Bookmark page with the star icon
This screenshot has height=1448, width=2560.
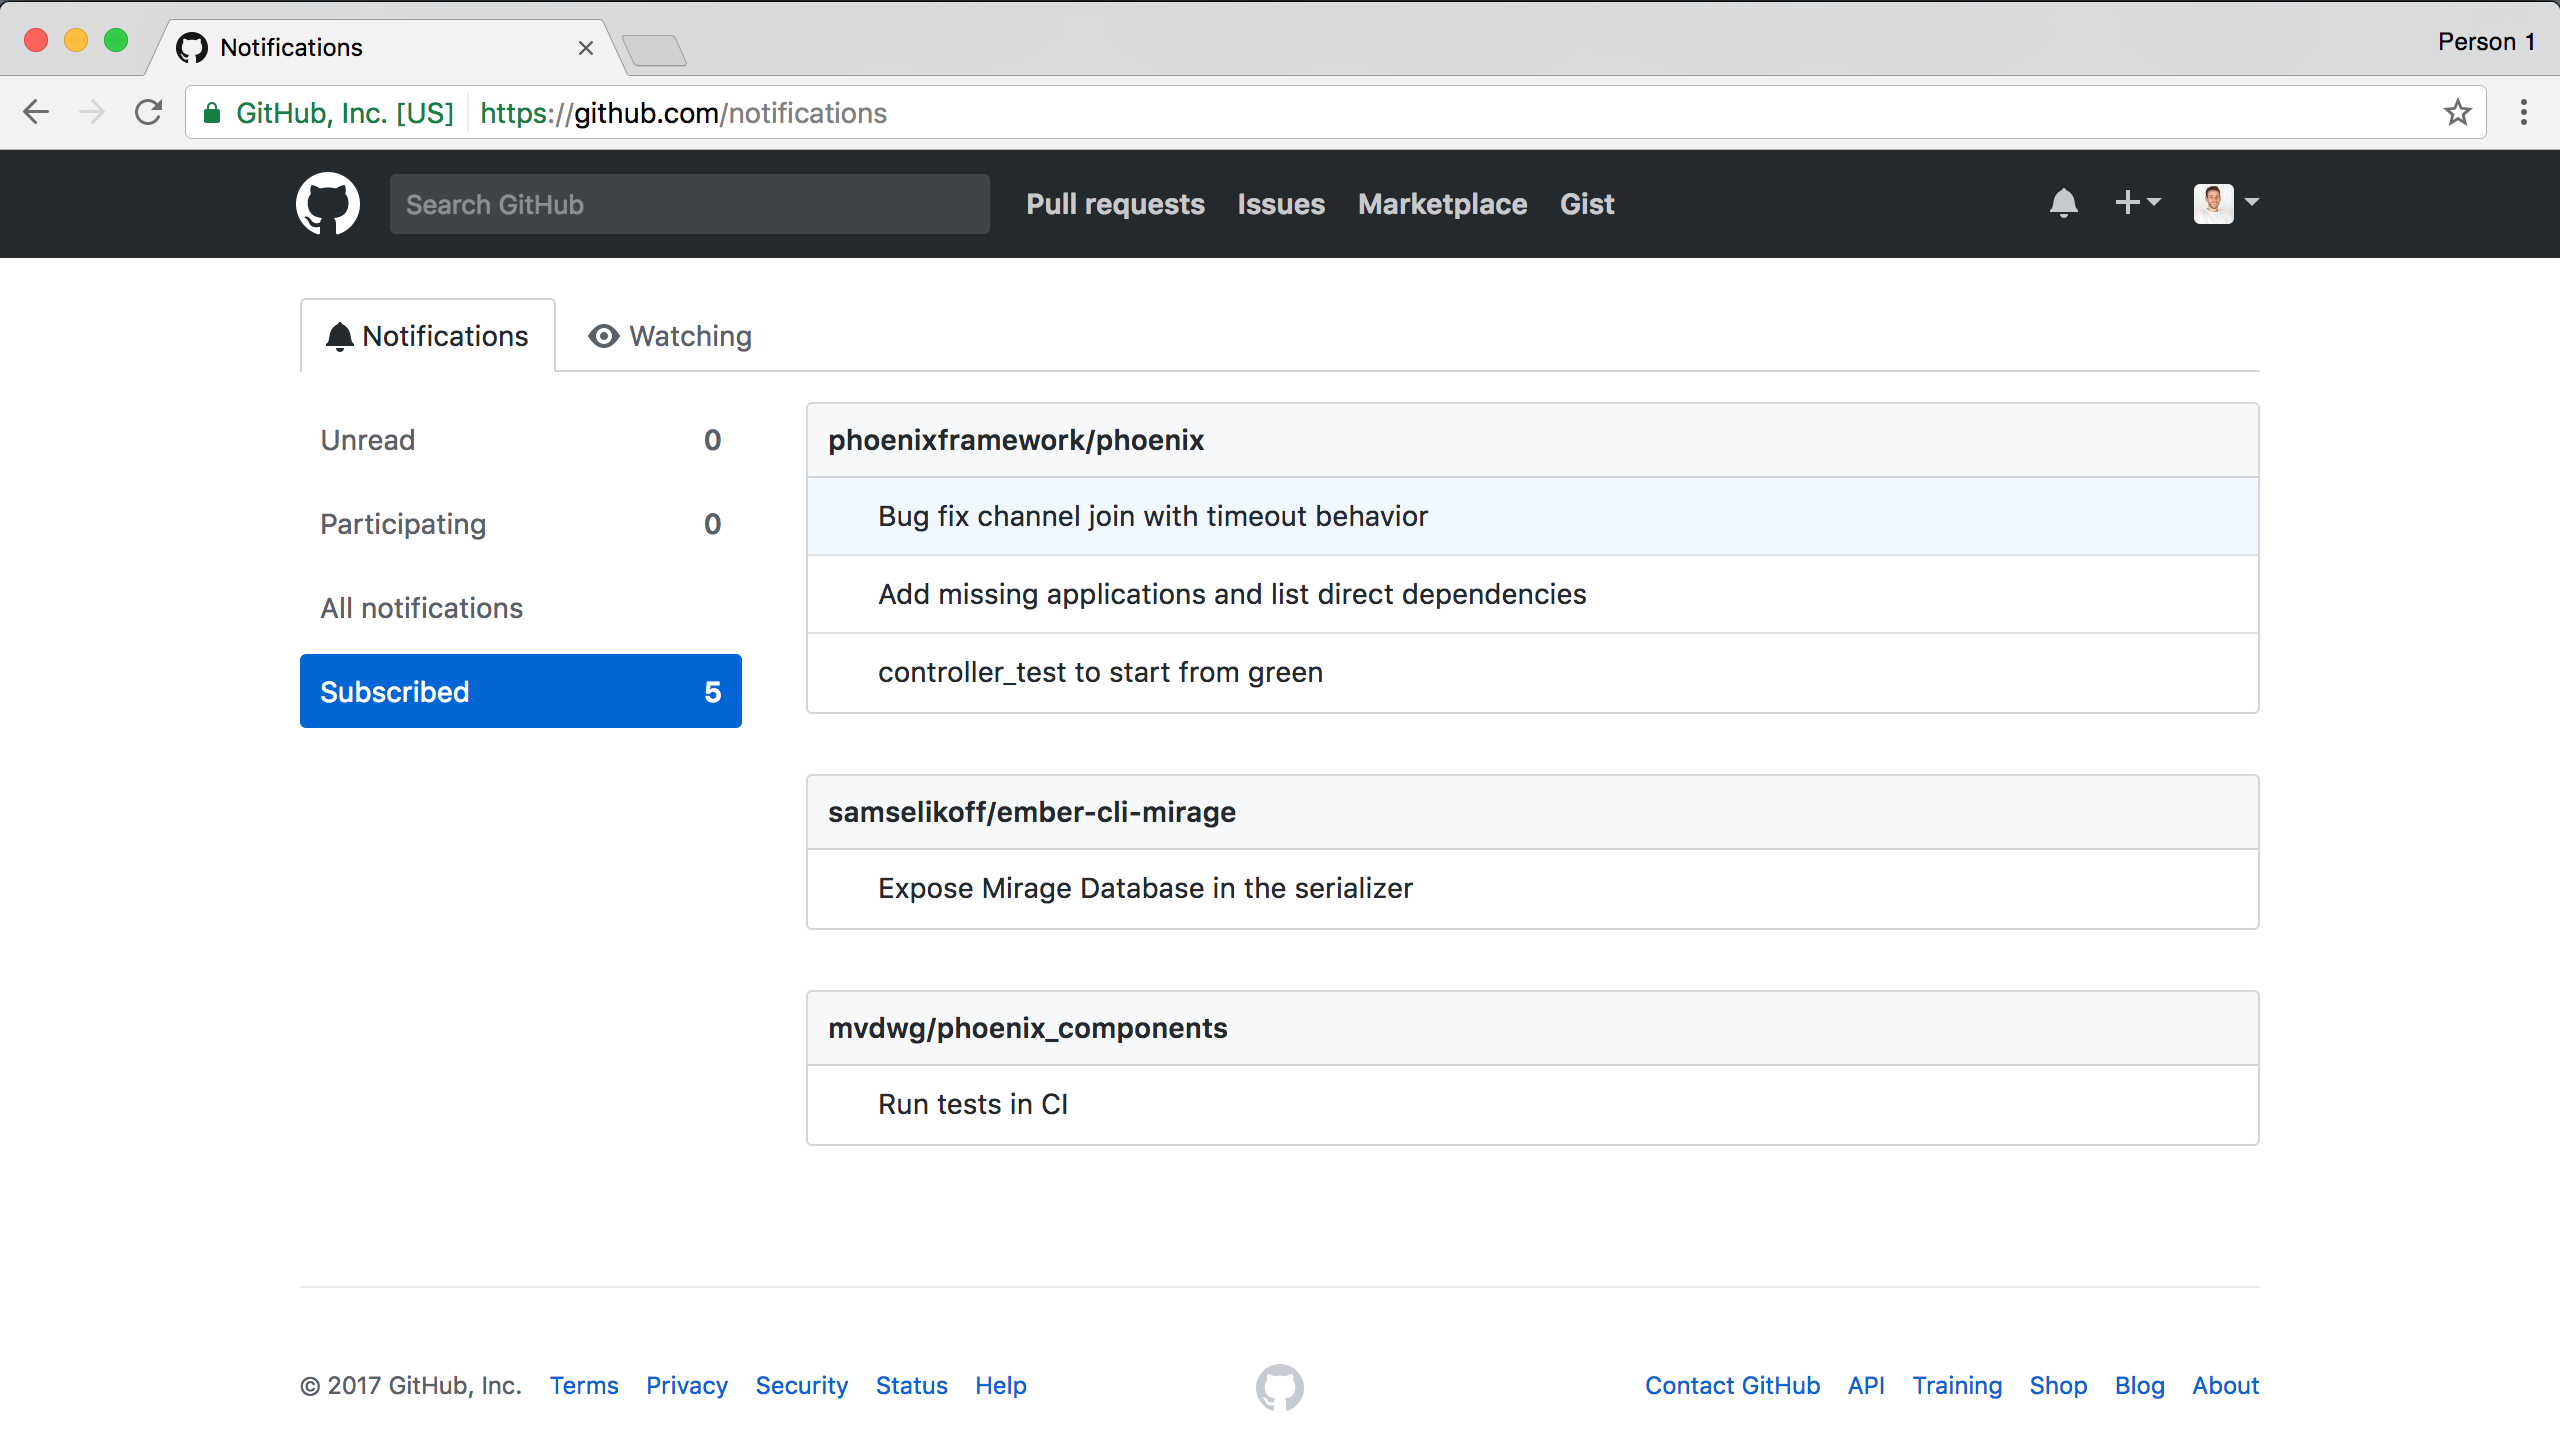tap(2457, 113)
